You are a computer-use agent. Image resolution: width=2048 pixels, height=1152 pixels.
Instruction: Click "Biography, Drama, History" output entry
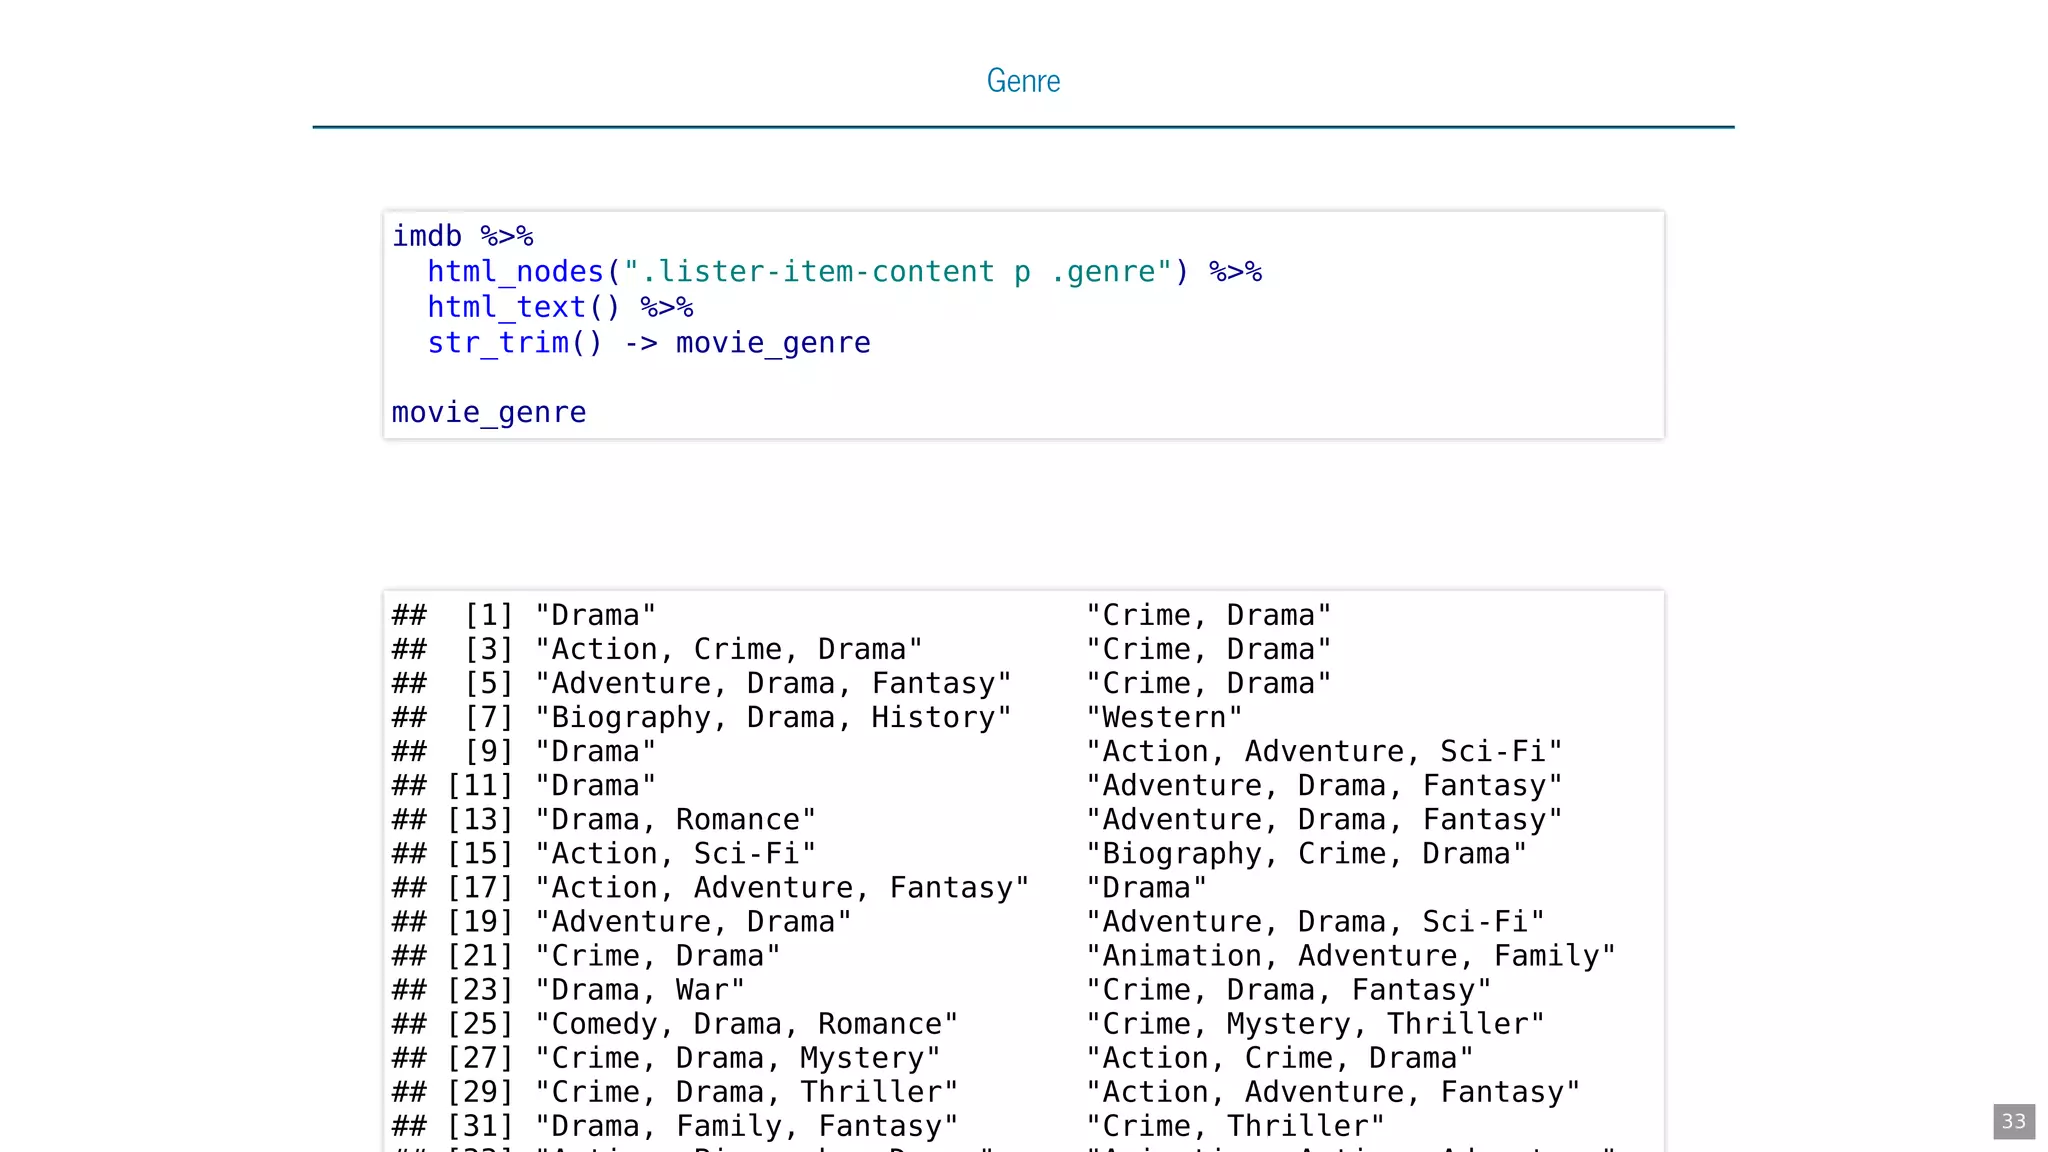point(773,717)
